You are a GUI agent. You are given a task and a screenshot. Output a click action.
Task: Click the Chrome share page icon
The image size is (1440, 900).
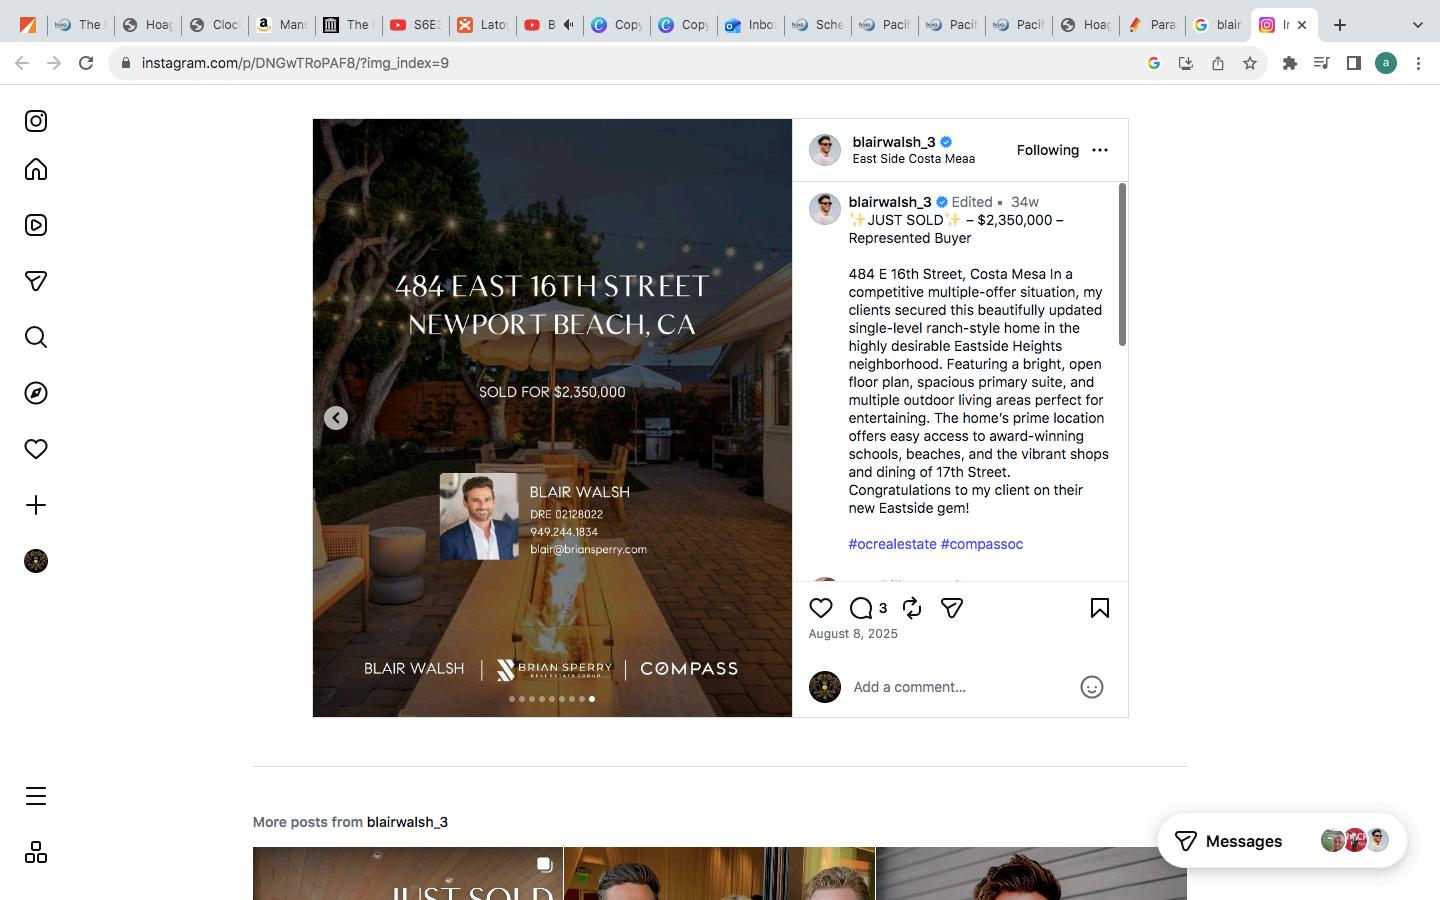[x=1218, y=63]
